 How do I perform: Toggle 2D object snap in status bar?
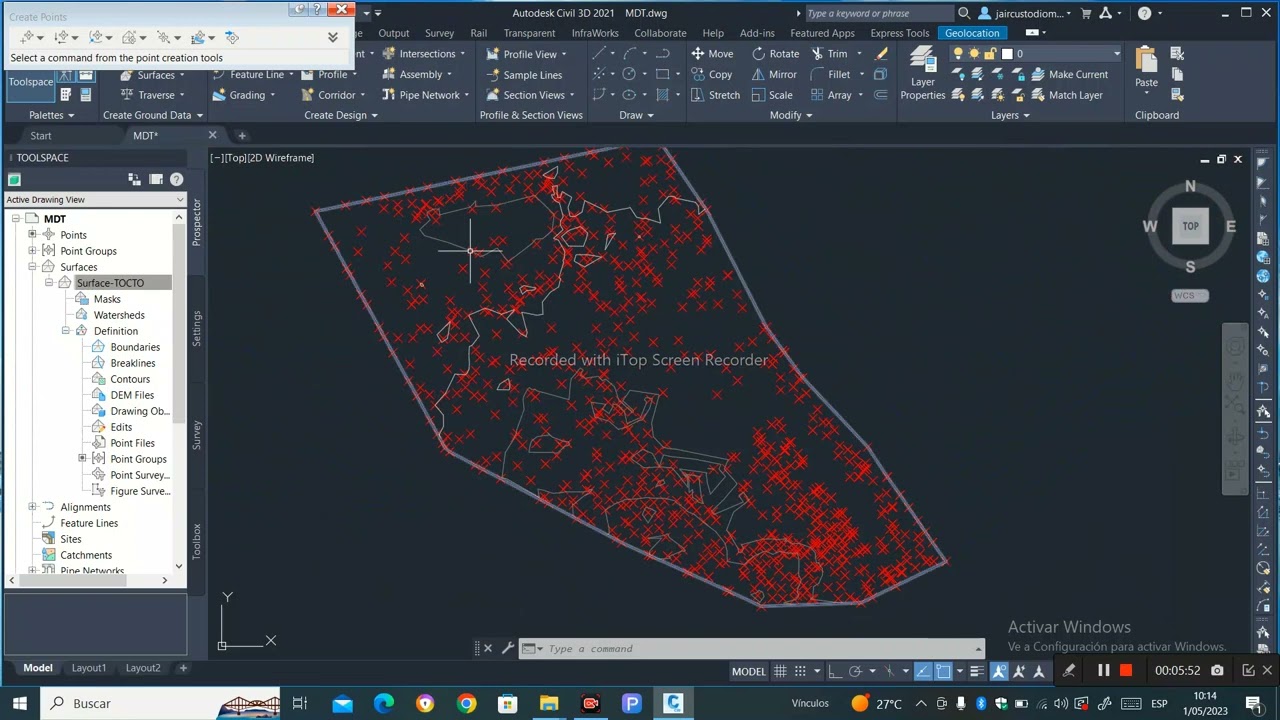pos(943,671)
